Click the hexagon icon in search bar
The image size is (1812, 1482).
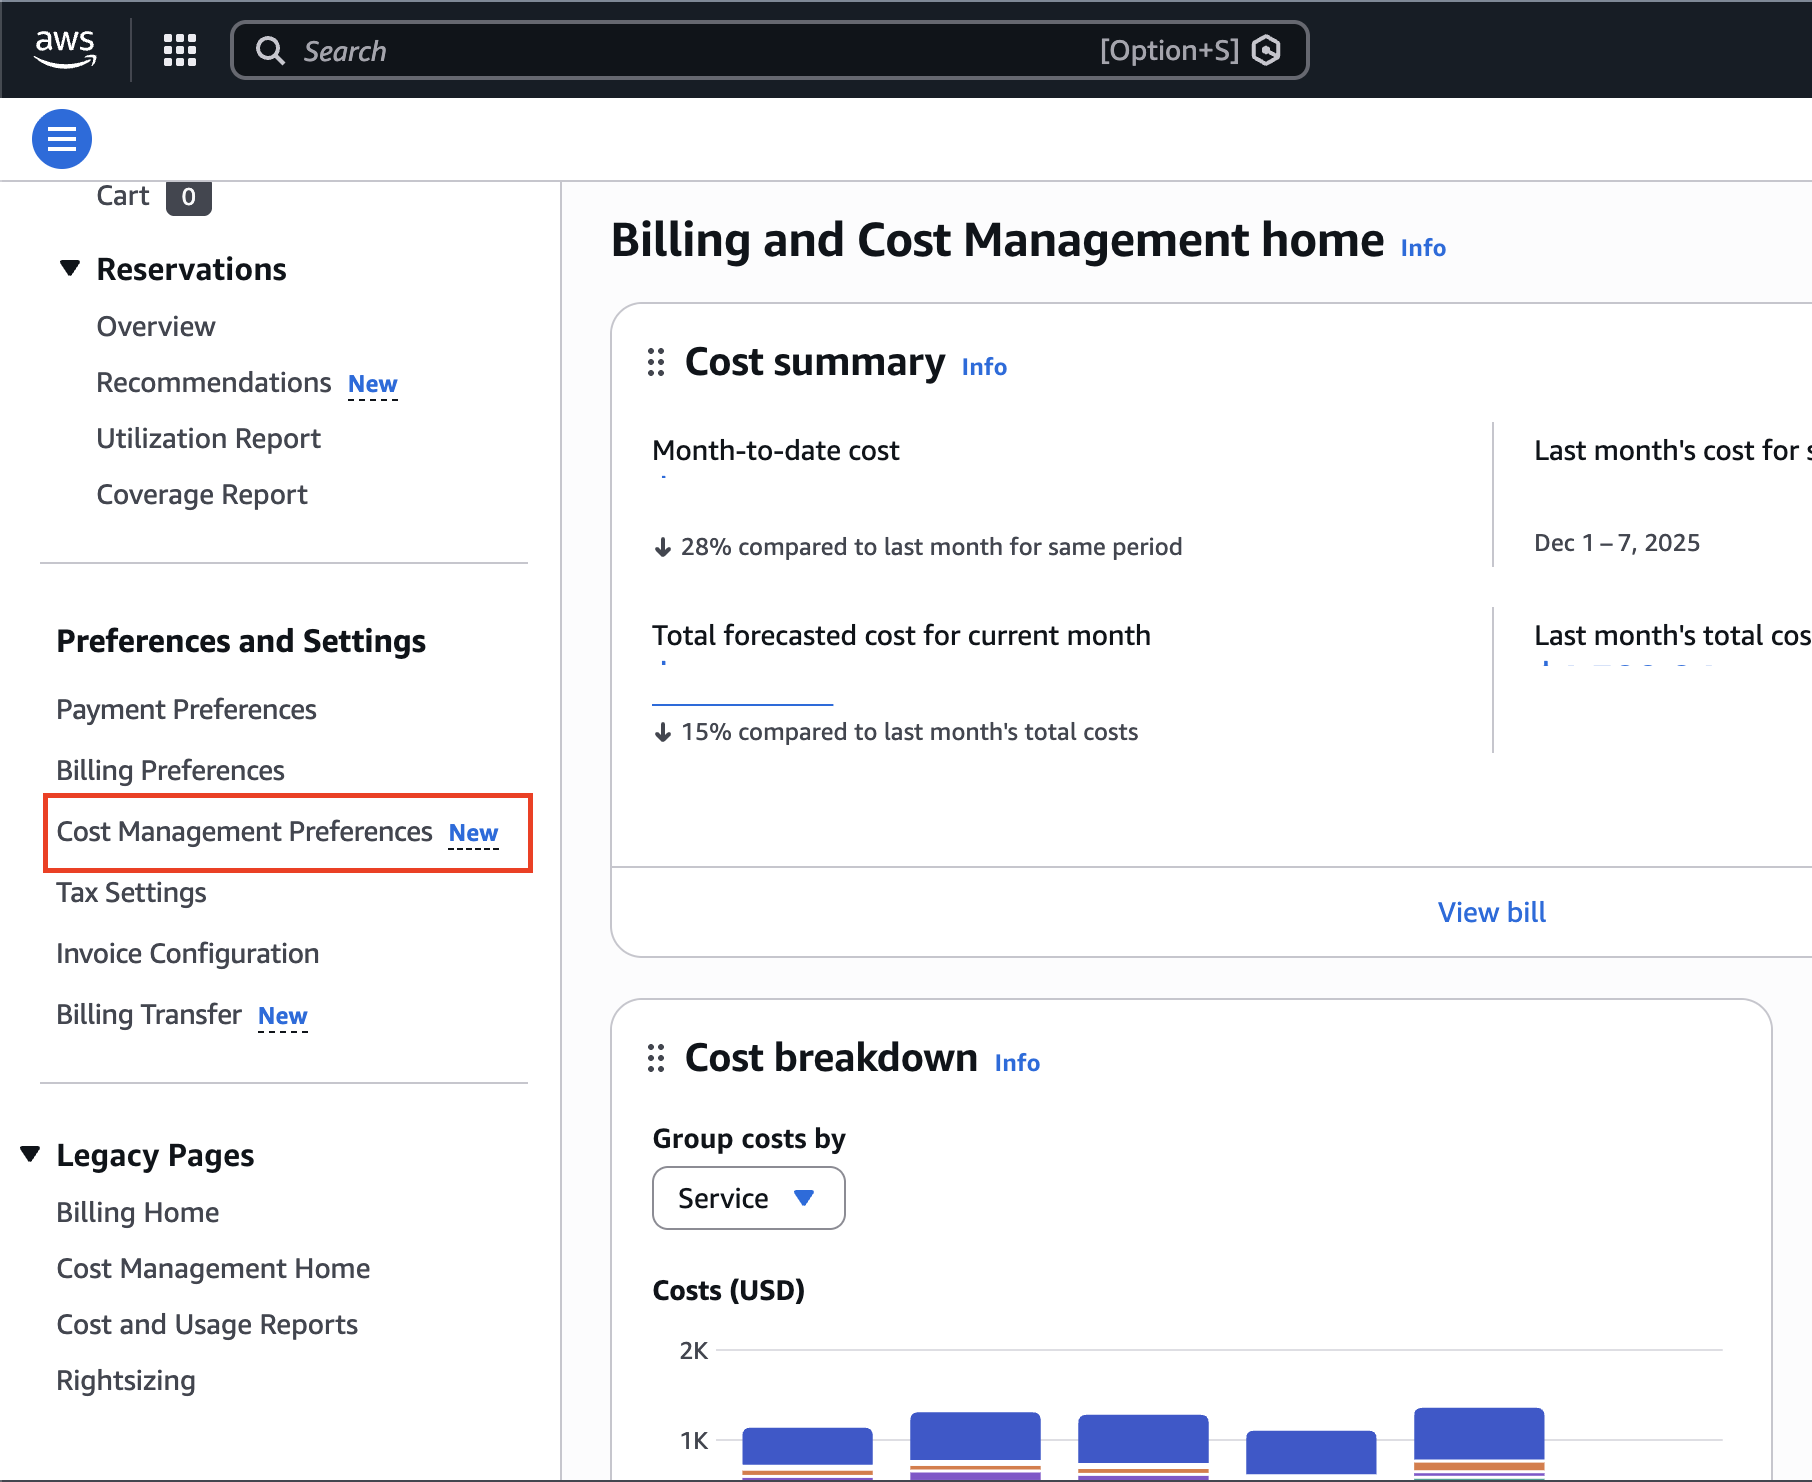(1267, 50)
